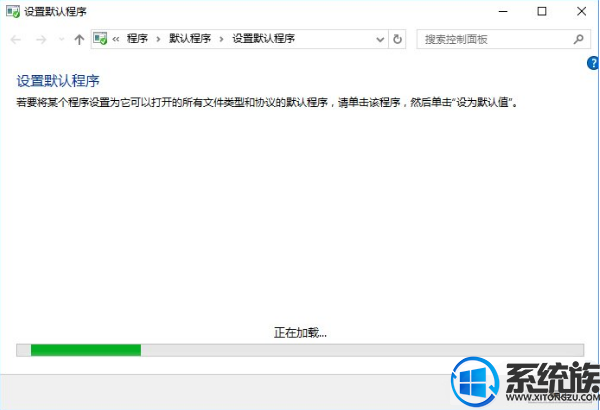Maximize the 设置默认程序 window

click(542, 11)
